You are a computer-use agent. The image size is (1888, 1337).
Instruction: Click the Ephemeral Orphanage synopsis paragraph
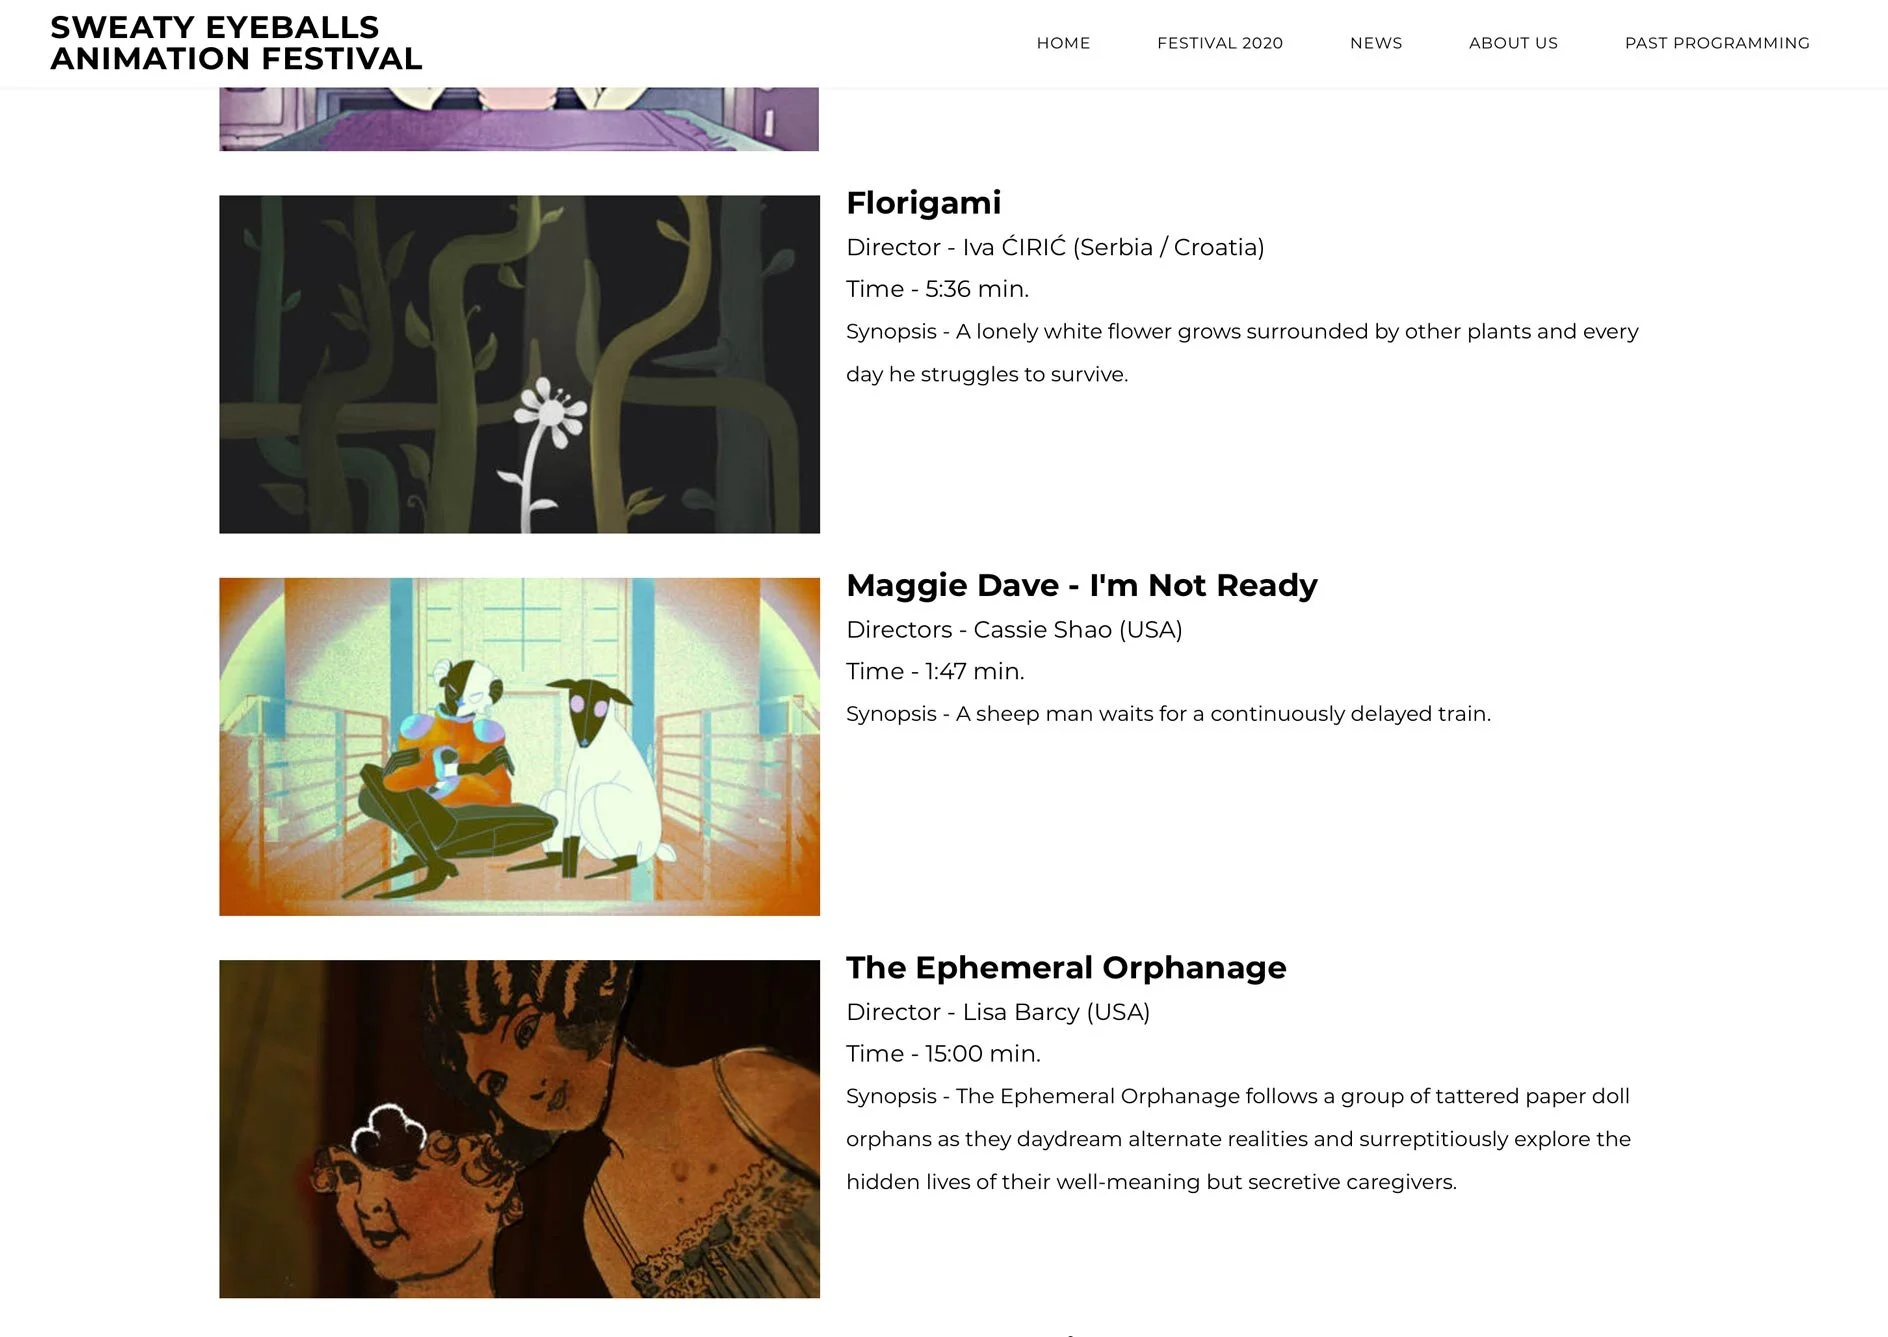(1238, 1139)
